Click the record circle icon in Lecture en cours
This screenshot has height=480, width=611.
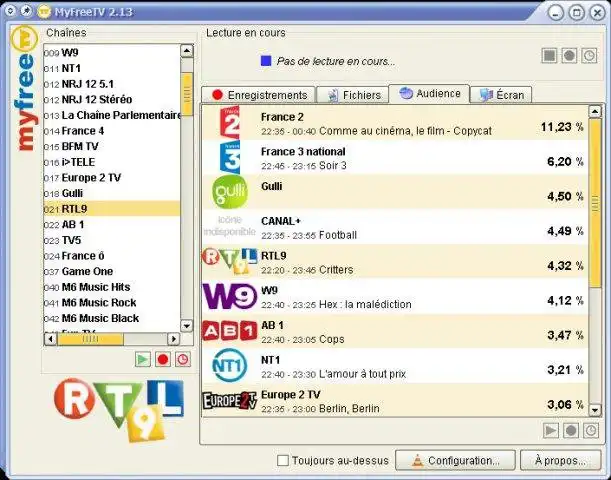click(x=569, y=56)
